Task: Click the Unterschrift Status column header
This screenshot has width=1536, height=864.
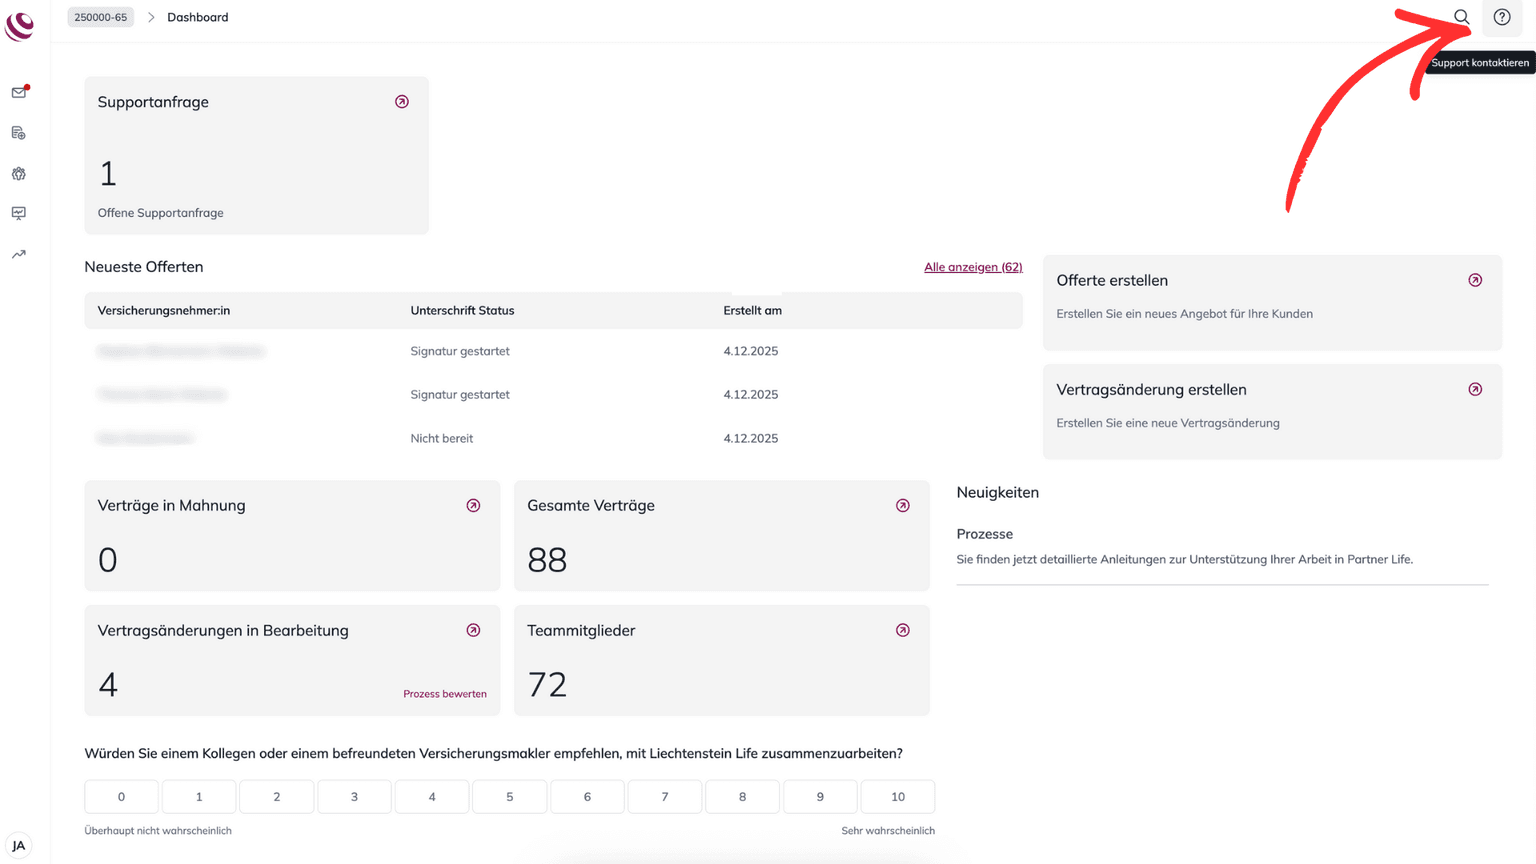Action: (x=462, y=311)
